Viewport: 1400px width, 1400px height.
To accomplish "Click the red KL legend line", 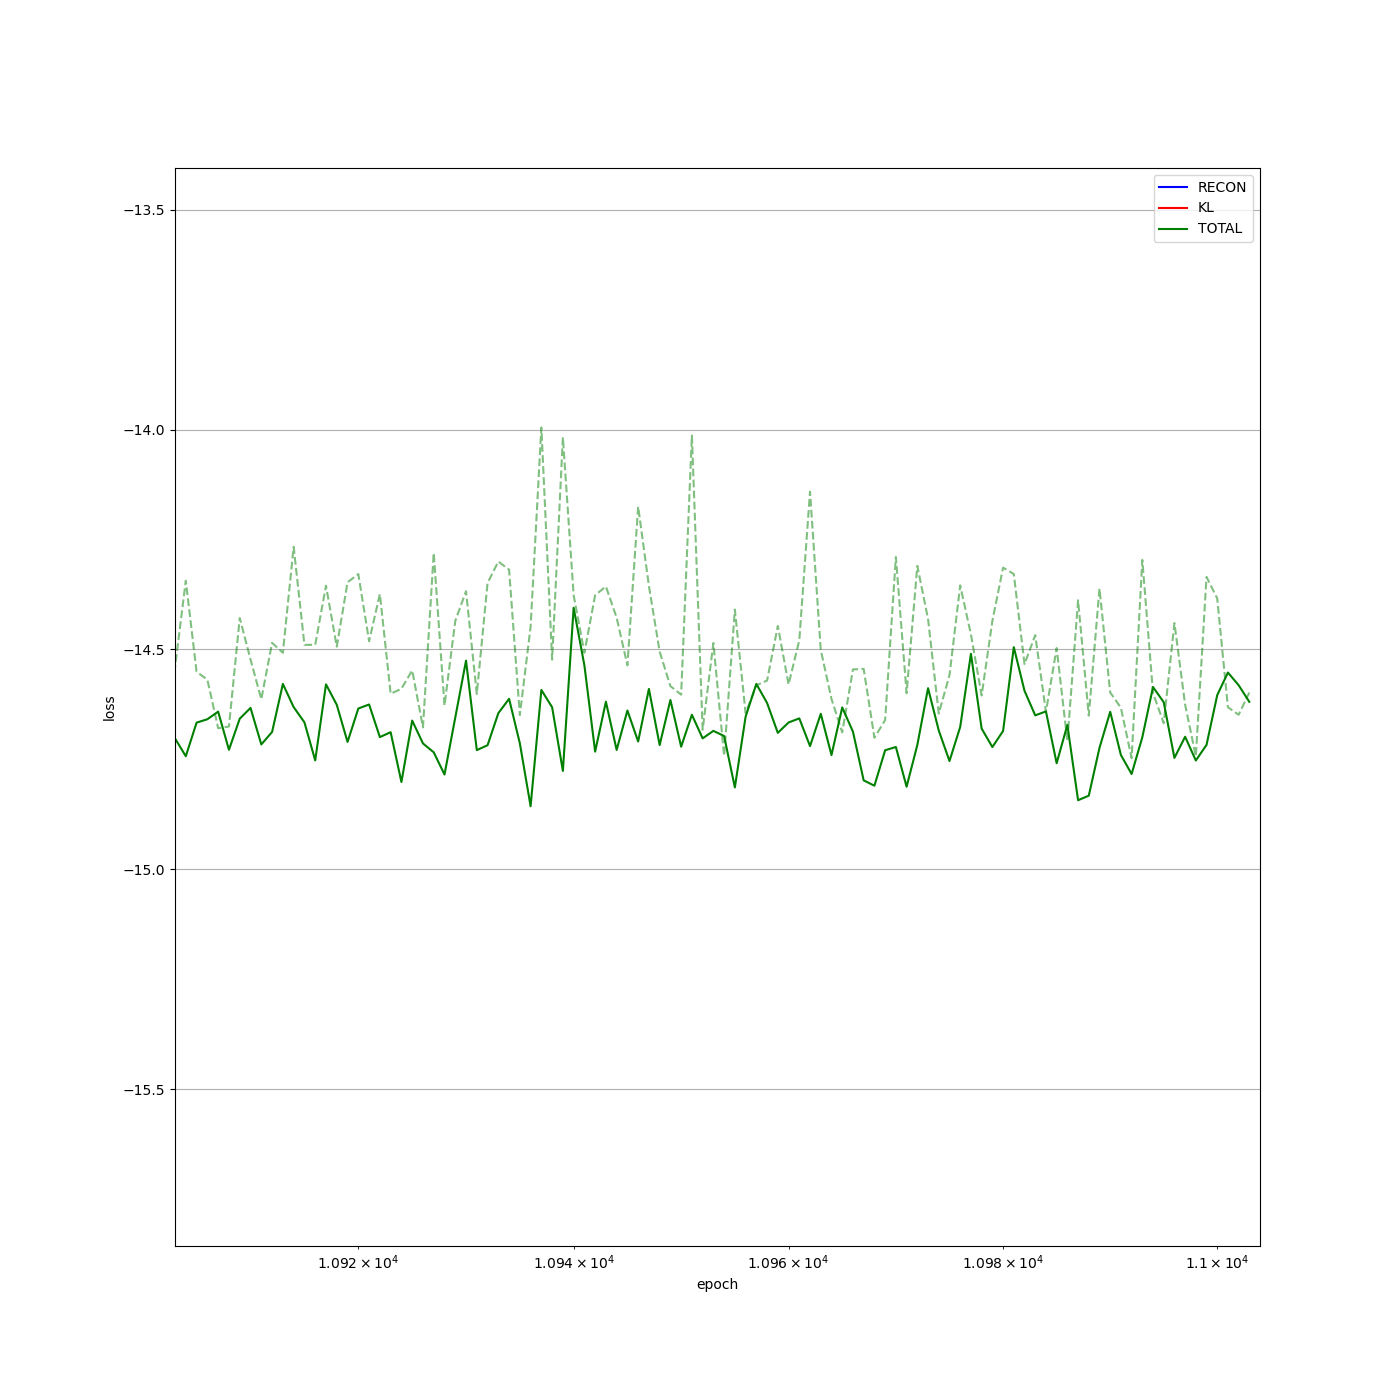I will tap(1173, 208).
